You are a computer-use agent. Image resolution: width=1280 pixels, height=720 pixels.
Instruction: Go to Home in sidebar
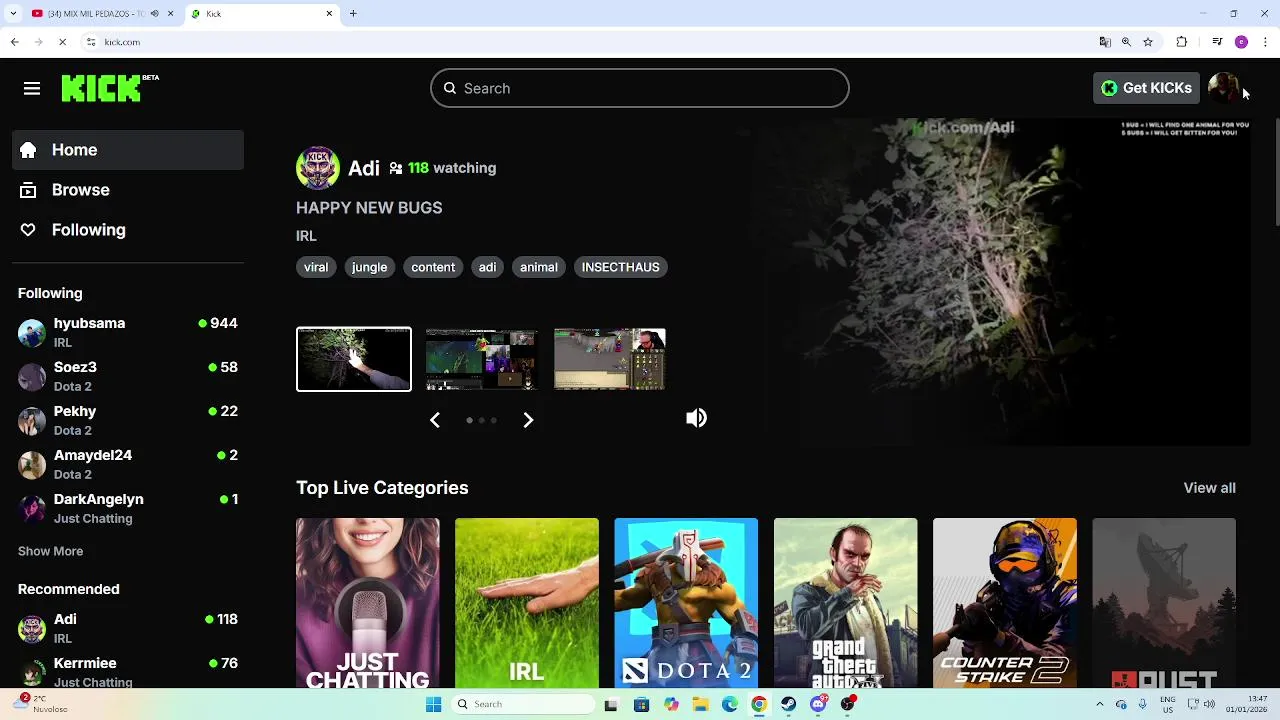(x=128, y=150)
